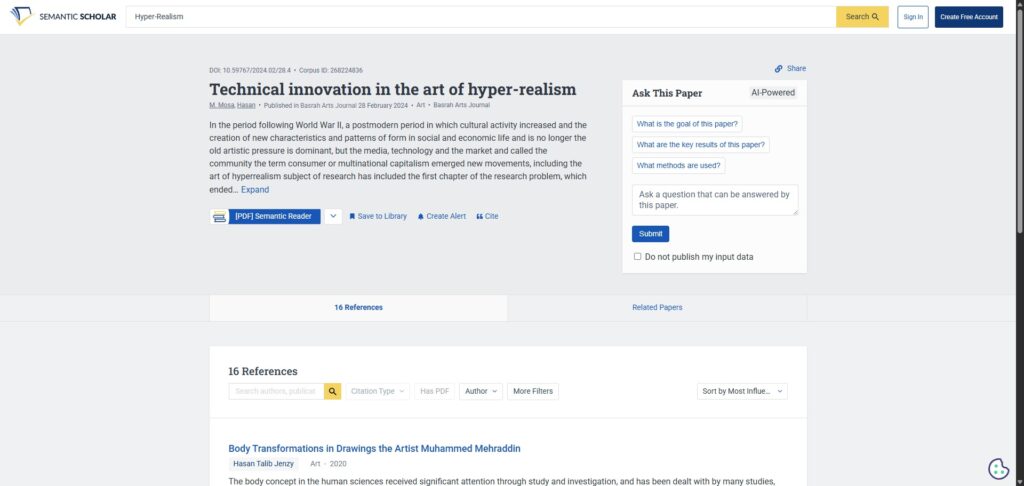Viewport: 1024px width, 486px height.
Task: Click the Share link icon
Action: click(x=778, y=69)
